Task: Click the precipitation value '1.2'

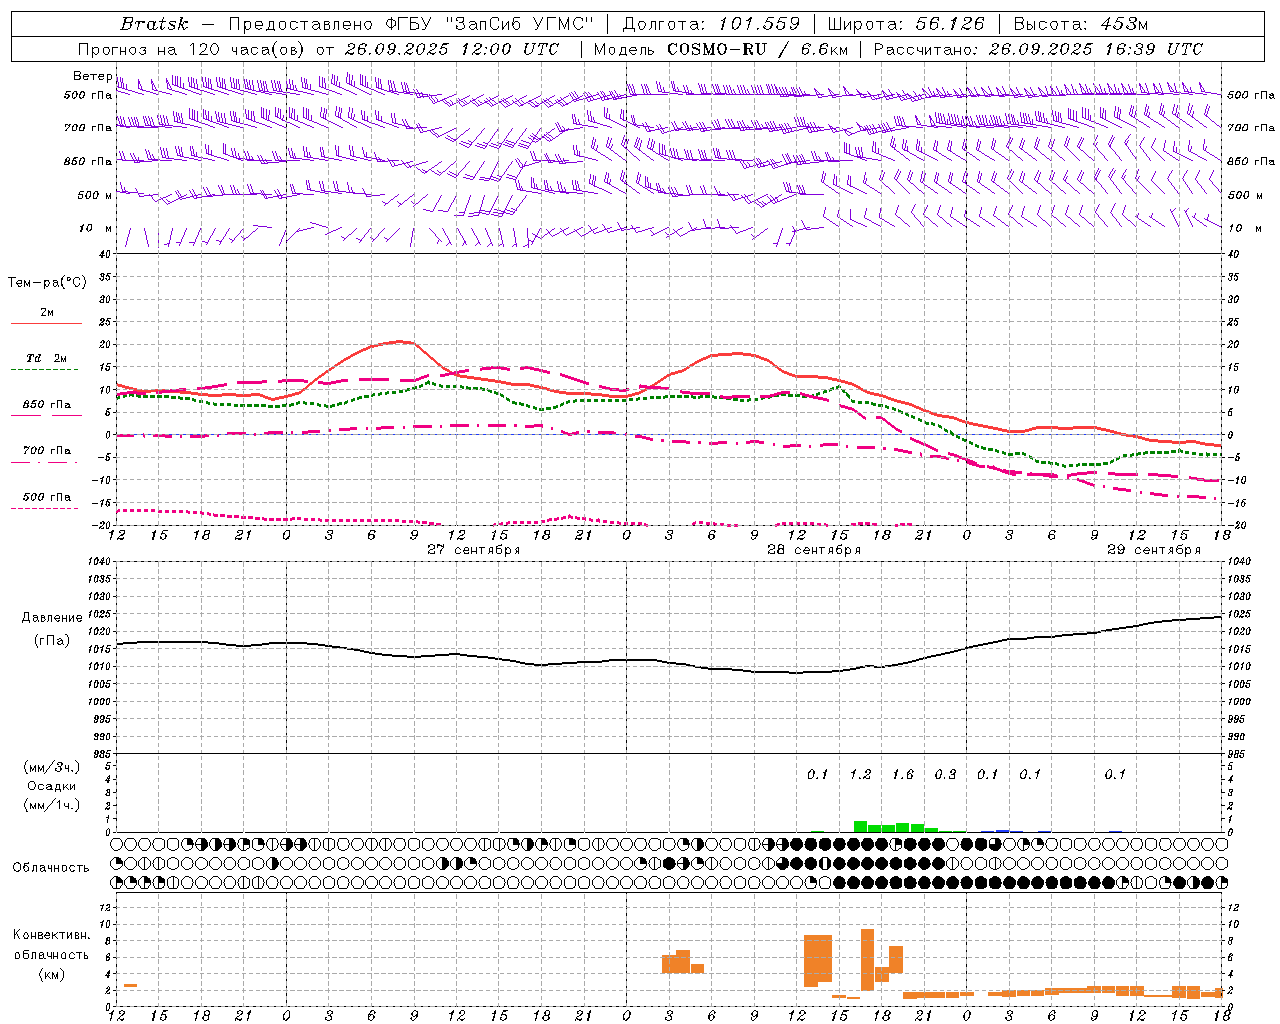Action: [860, 774]
